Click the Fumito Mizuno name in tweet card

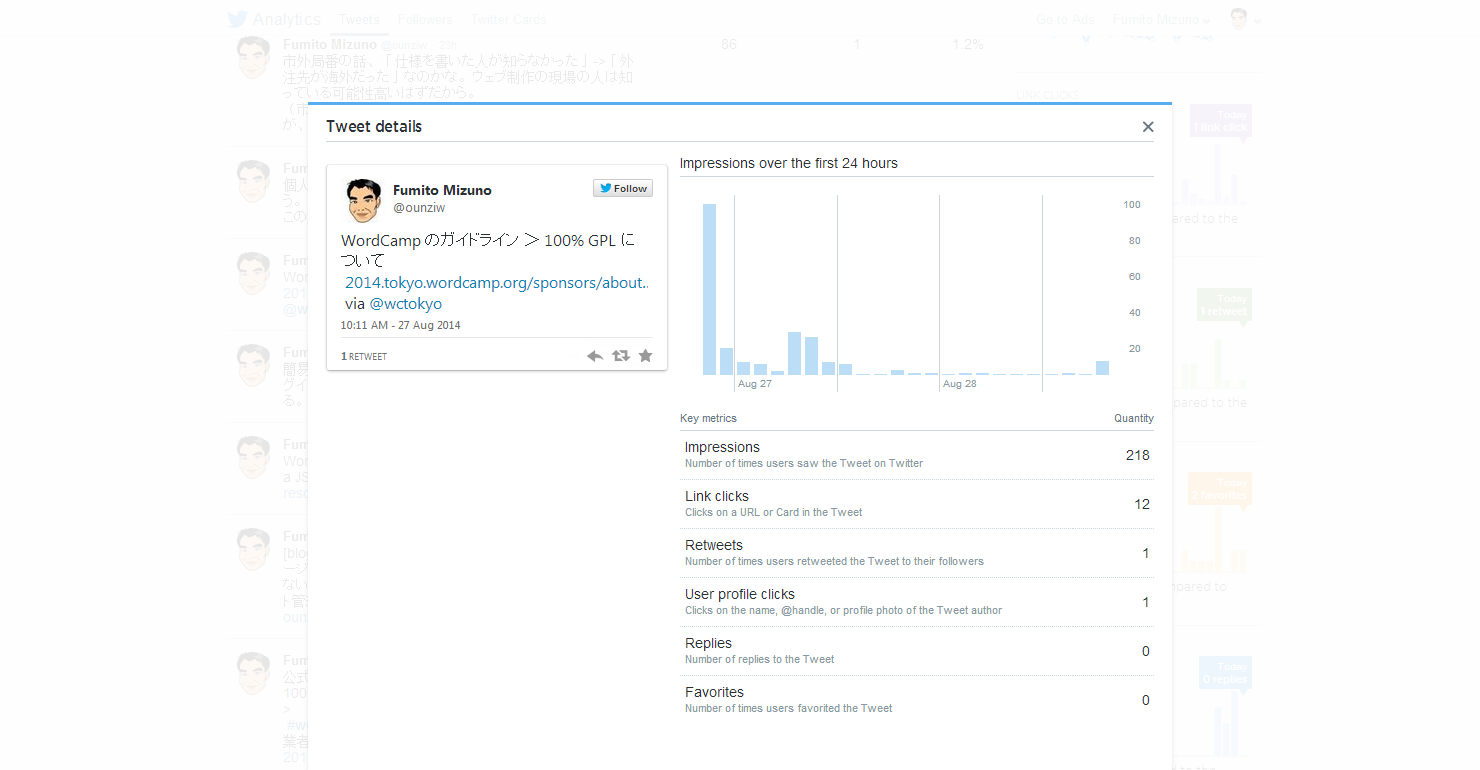[442, 190]
